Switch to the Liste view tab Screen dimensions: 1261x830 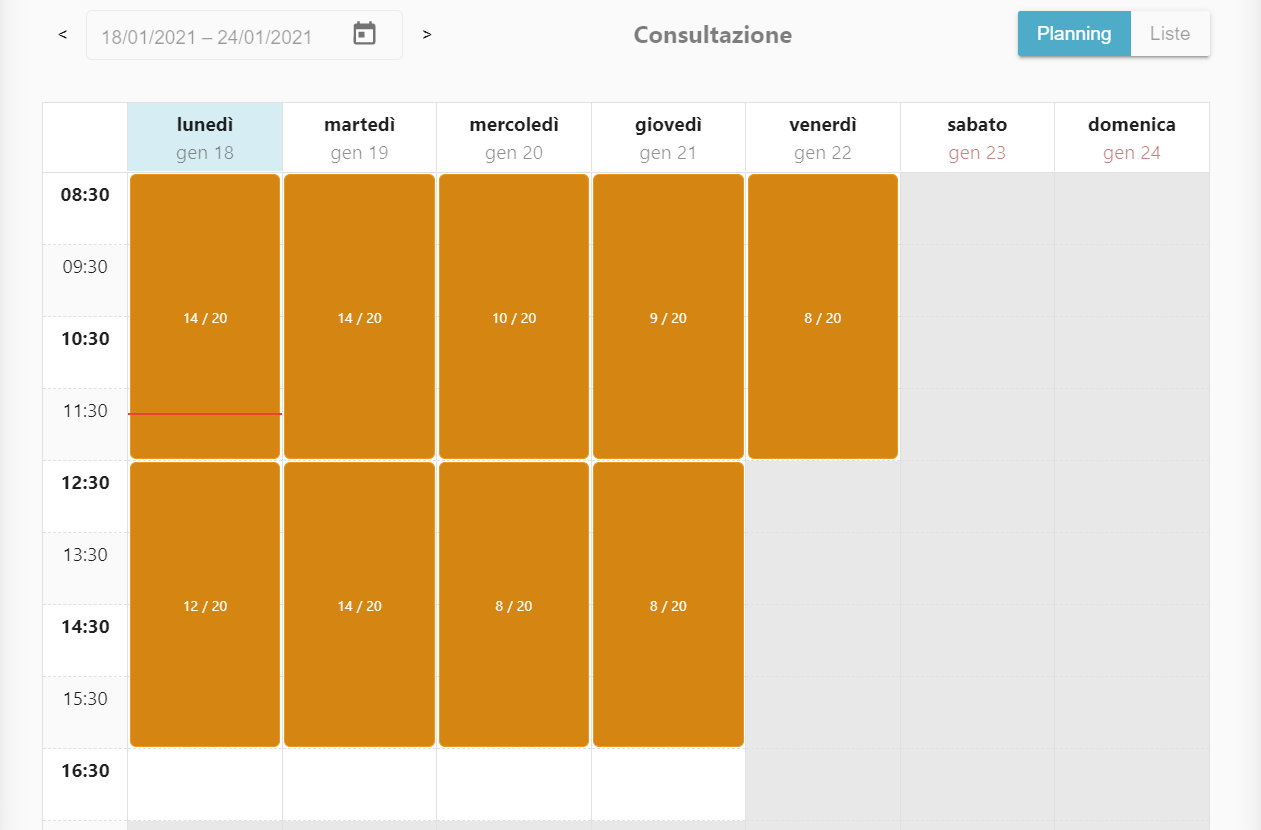click(x=1170, y=34)
